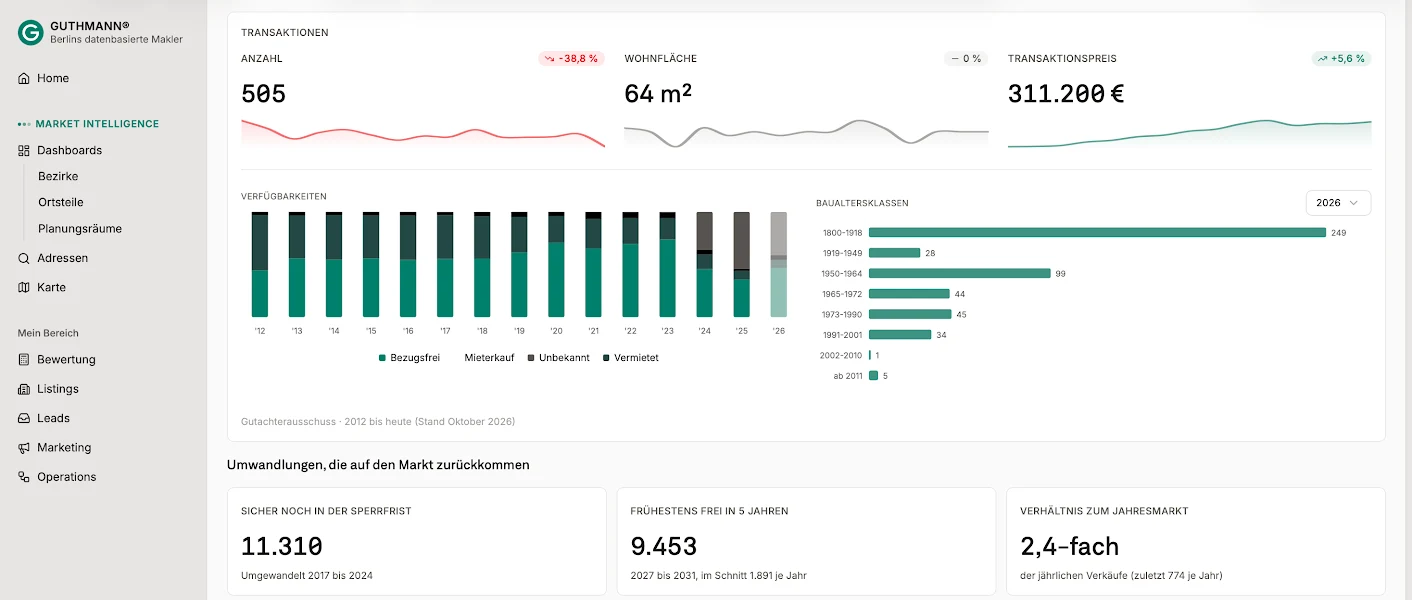The width and height of the screenshot is (1412, 600).
Task: Click the 2,4-fach ratio figure
Action: [x=1070, y=546]
